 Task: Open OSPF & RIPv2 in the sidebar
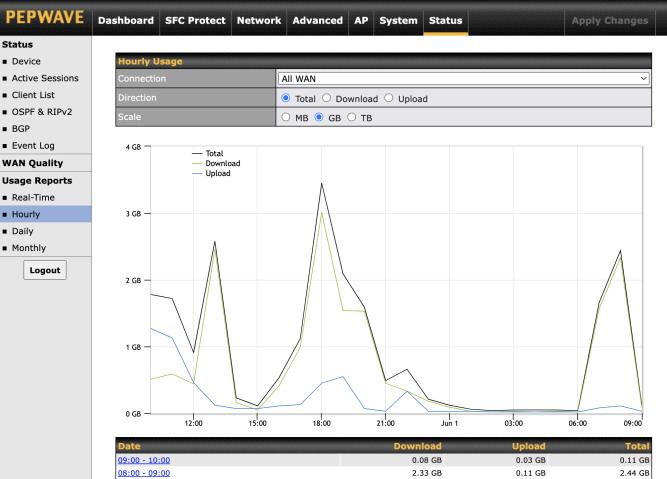pos(42,112)
